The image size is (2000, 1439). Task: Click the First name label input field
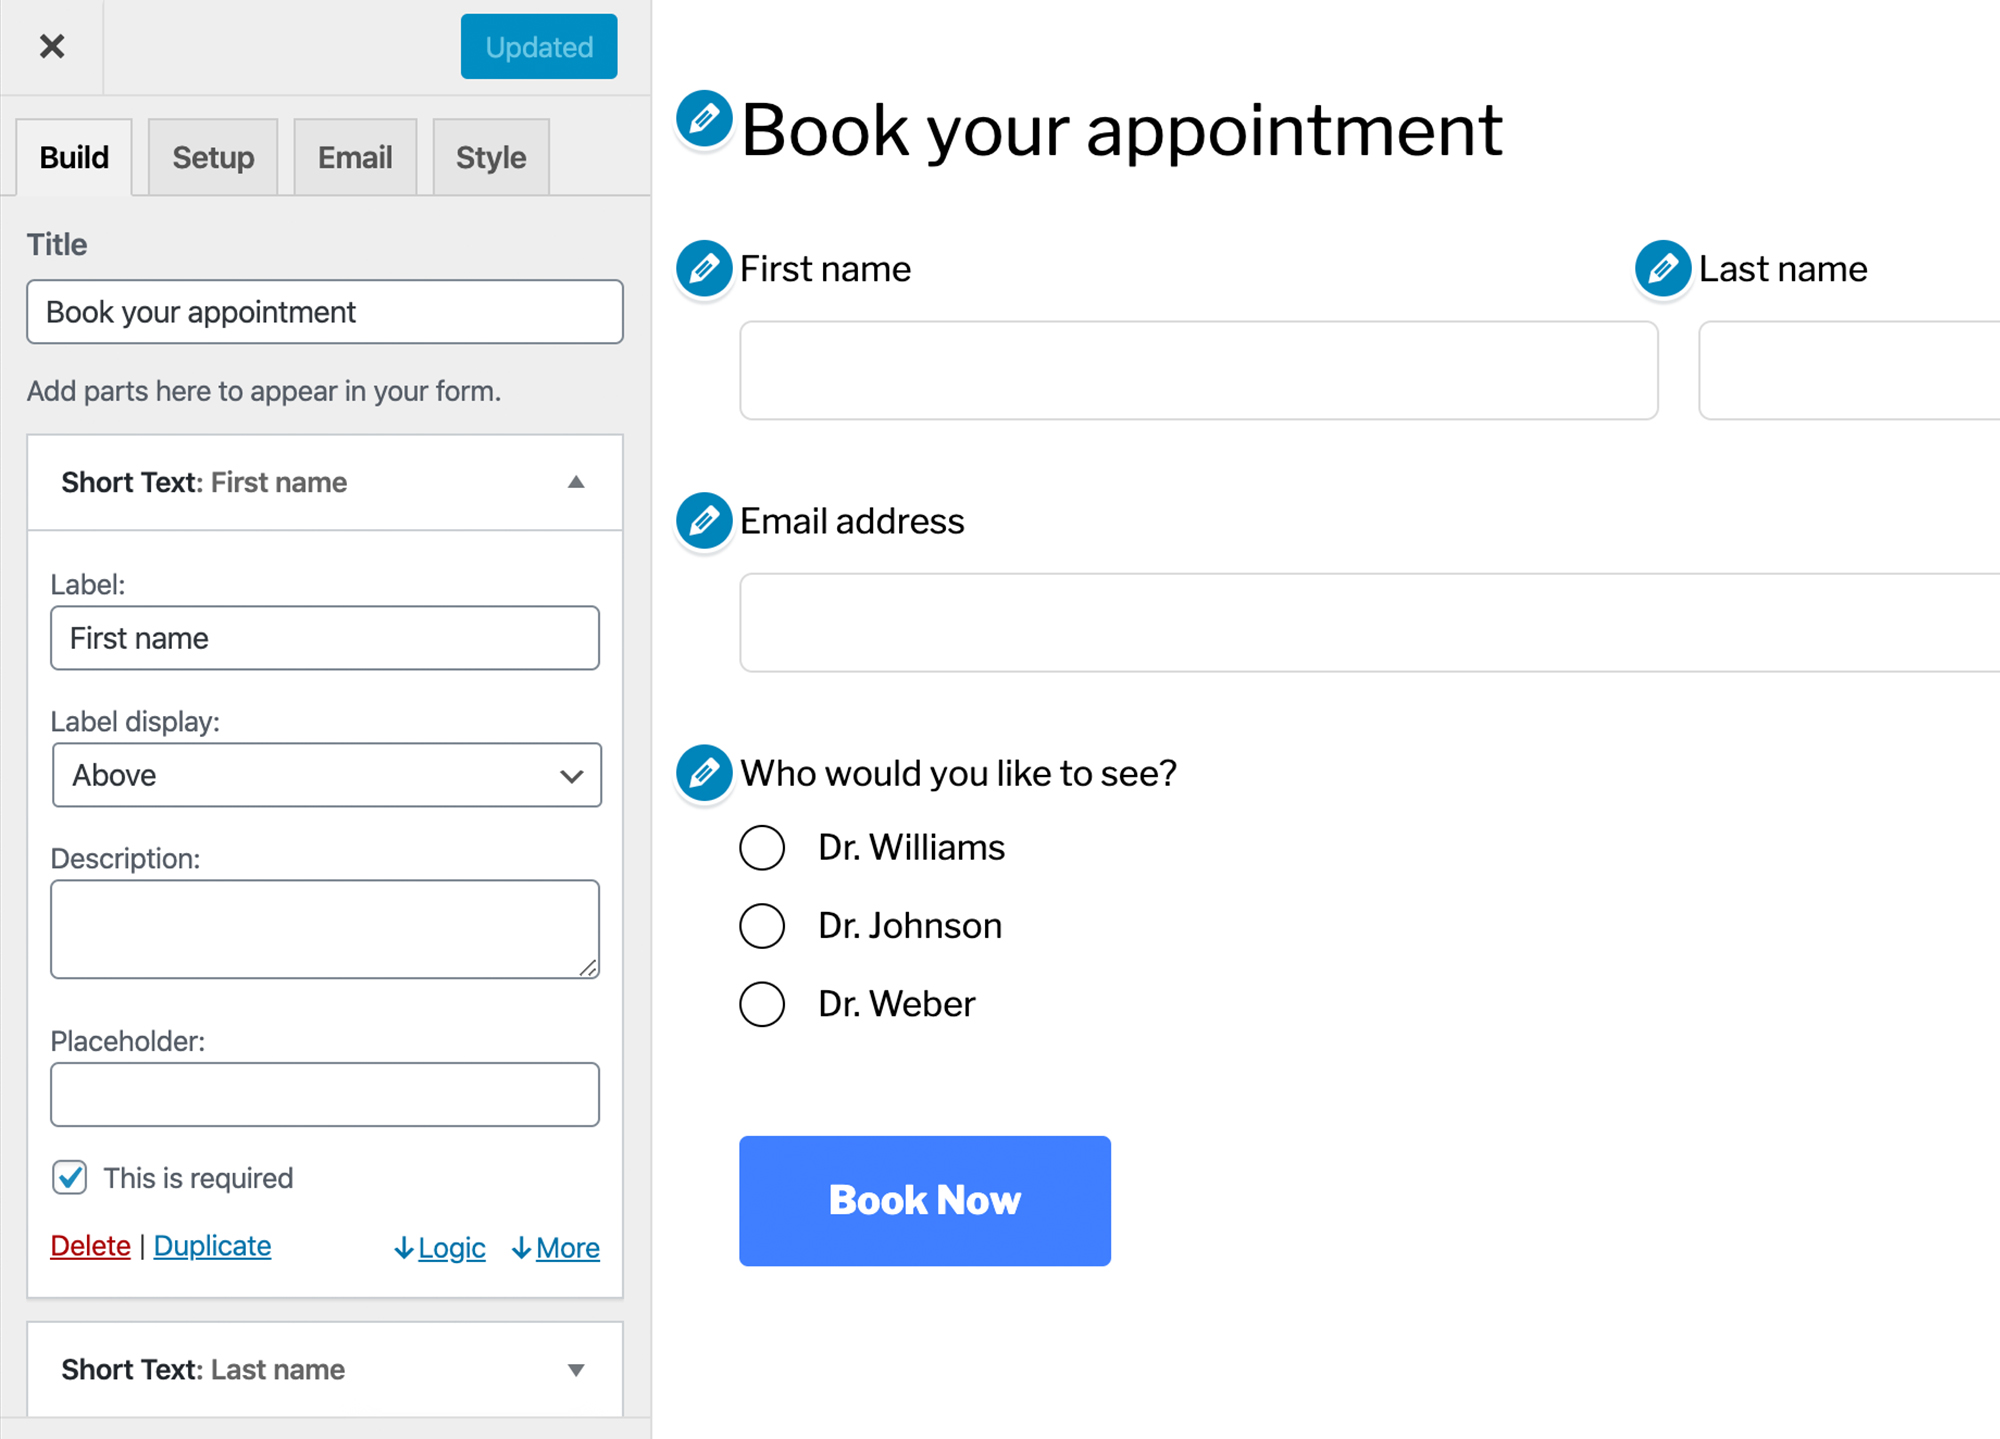[325, 638]
